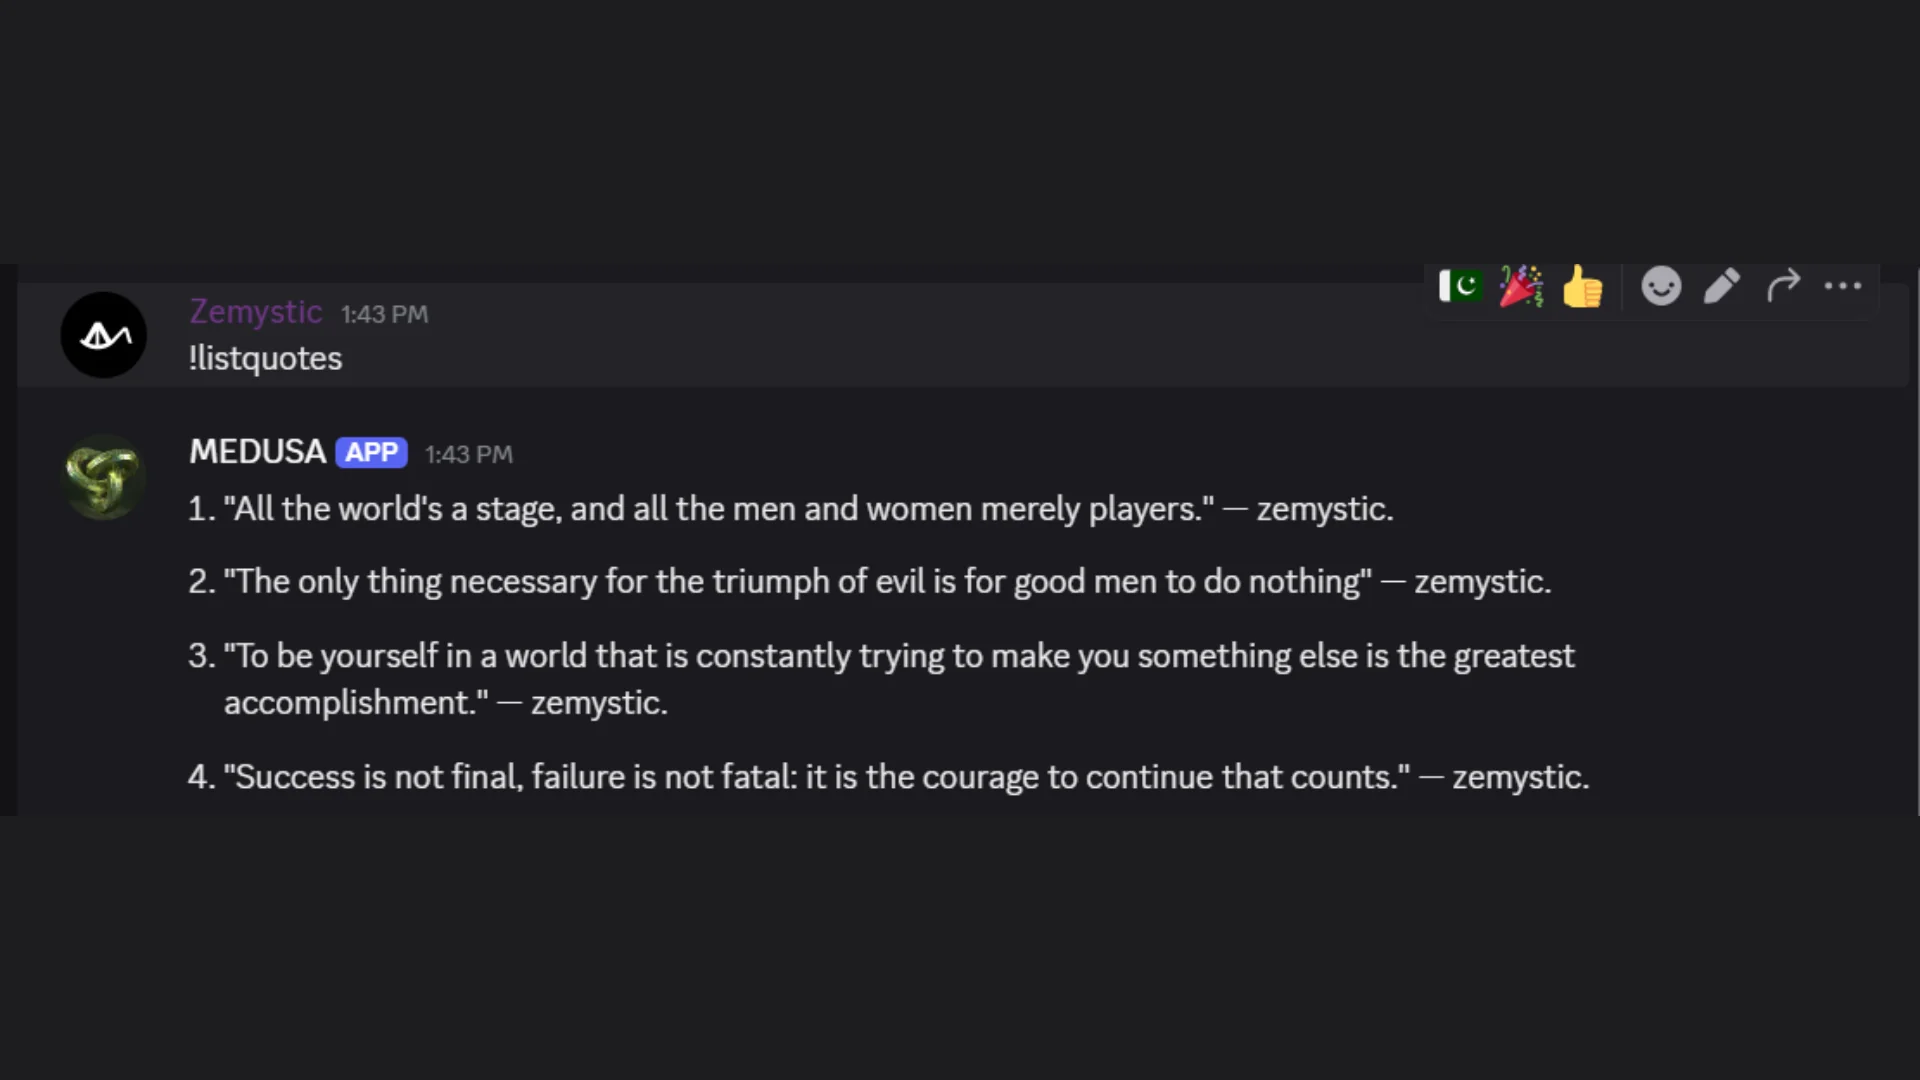Click the !listquotes command text
1920x1080 pixels.
click(265, 359)
